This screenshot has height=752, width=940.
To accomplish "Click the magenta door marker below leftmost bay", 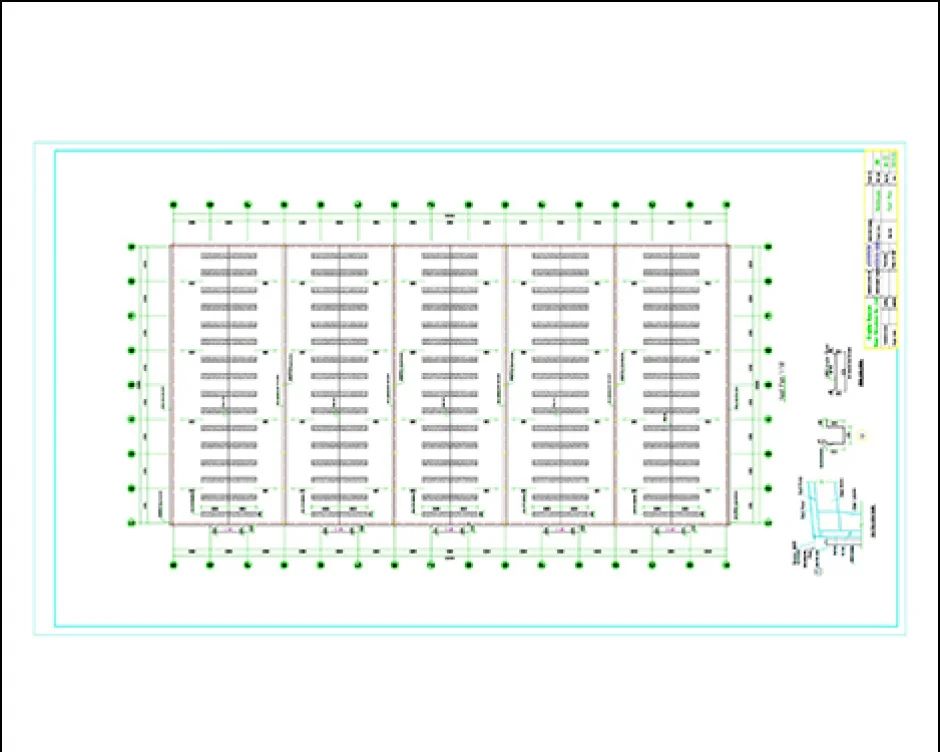I will pos(229,530).
